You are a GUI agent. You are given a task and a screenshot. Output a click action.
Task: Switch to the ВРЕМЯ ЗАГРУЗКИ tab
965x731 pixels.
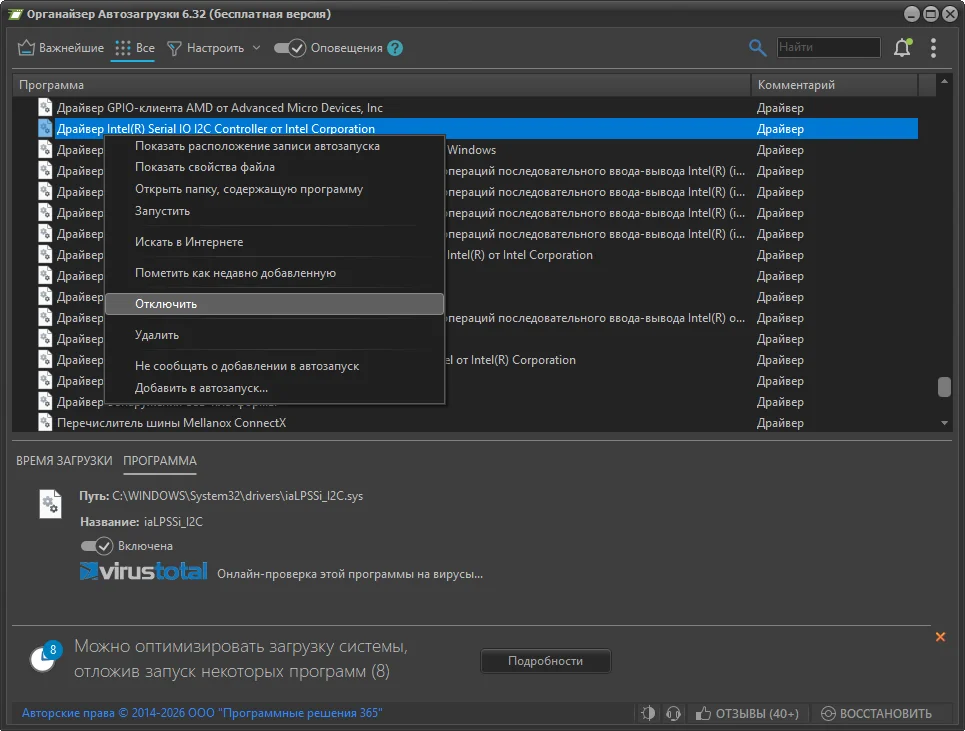point(64,461)
